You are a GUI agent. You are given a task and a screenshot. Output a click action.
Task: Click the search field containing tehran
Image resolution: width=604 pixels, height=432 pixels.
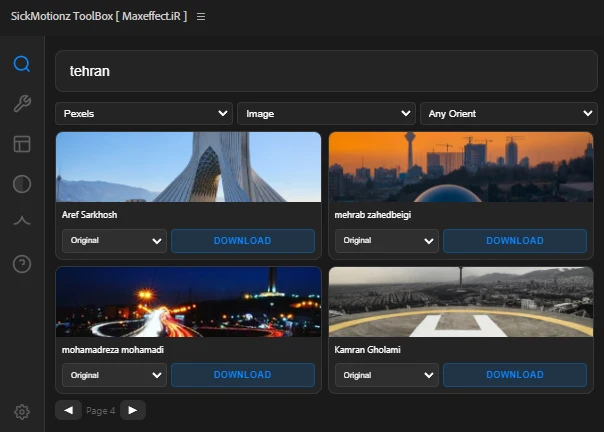pos(326,71)
